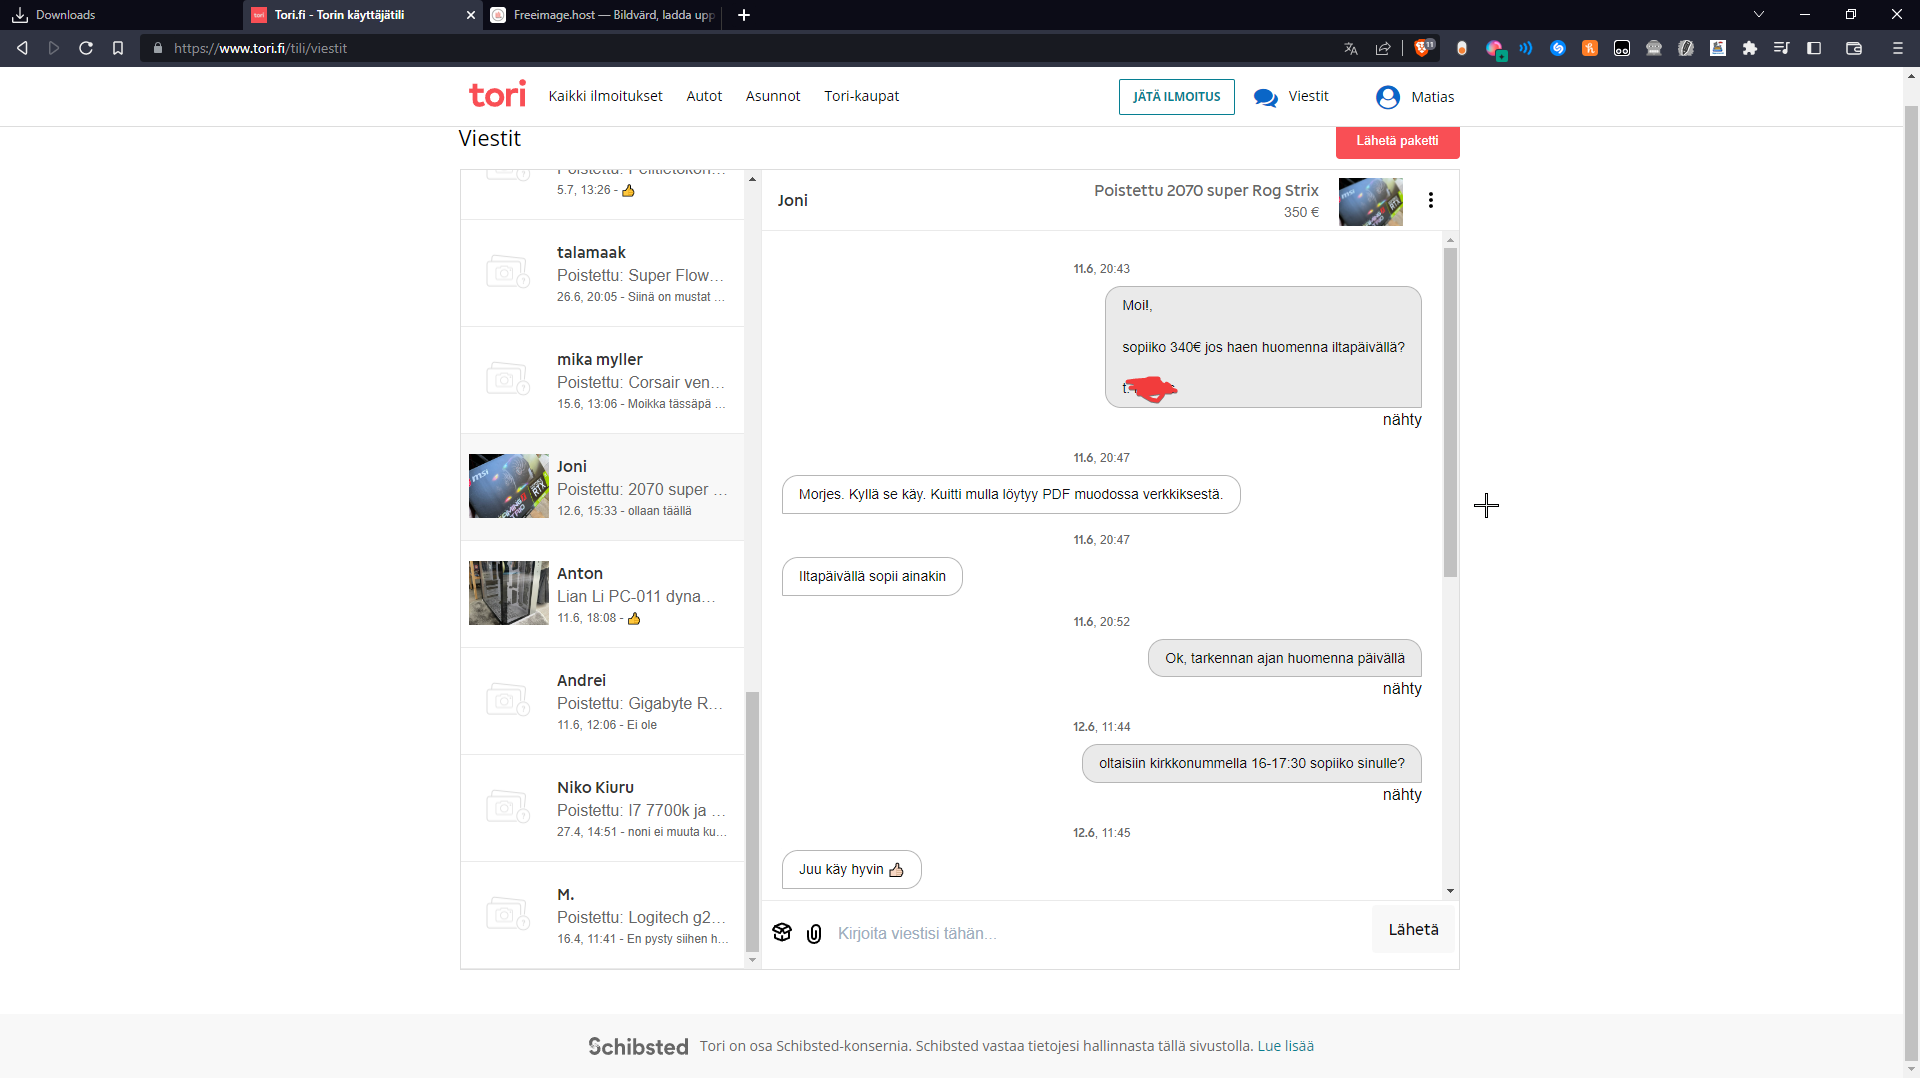Viewport: 1920px width, 1078px height.
Task: Open the browser hamburger menu
Action: point(1898,48)
